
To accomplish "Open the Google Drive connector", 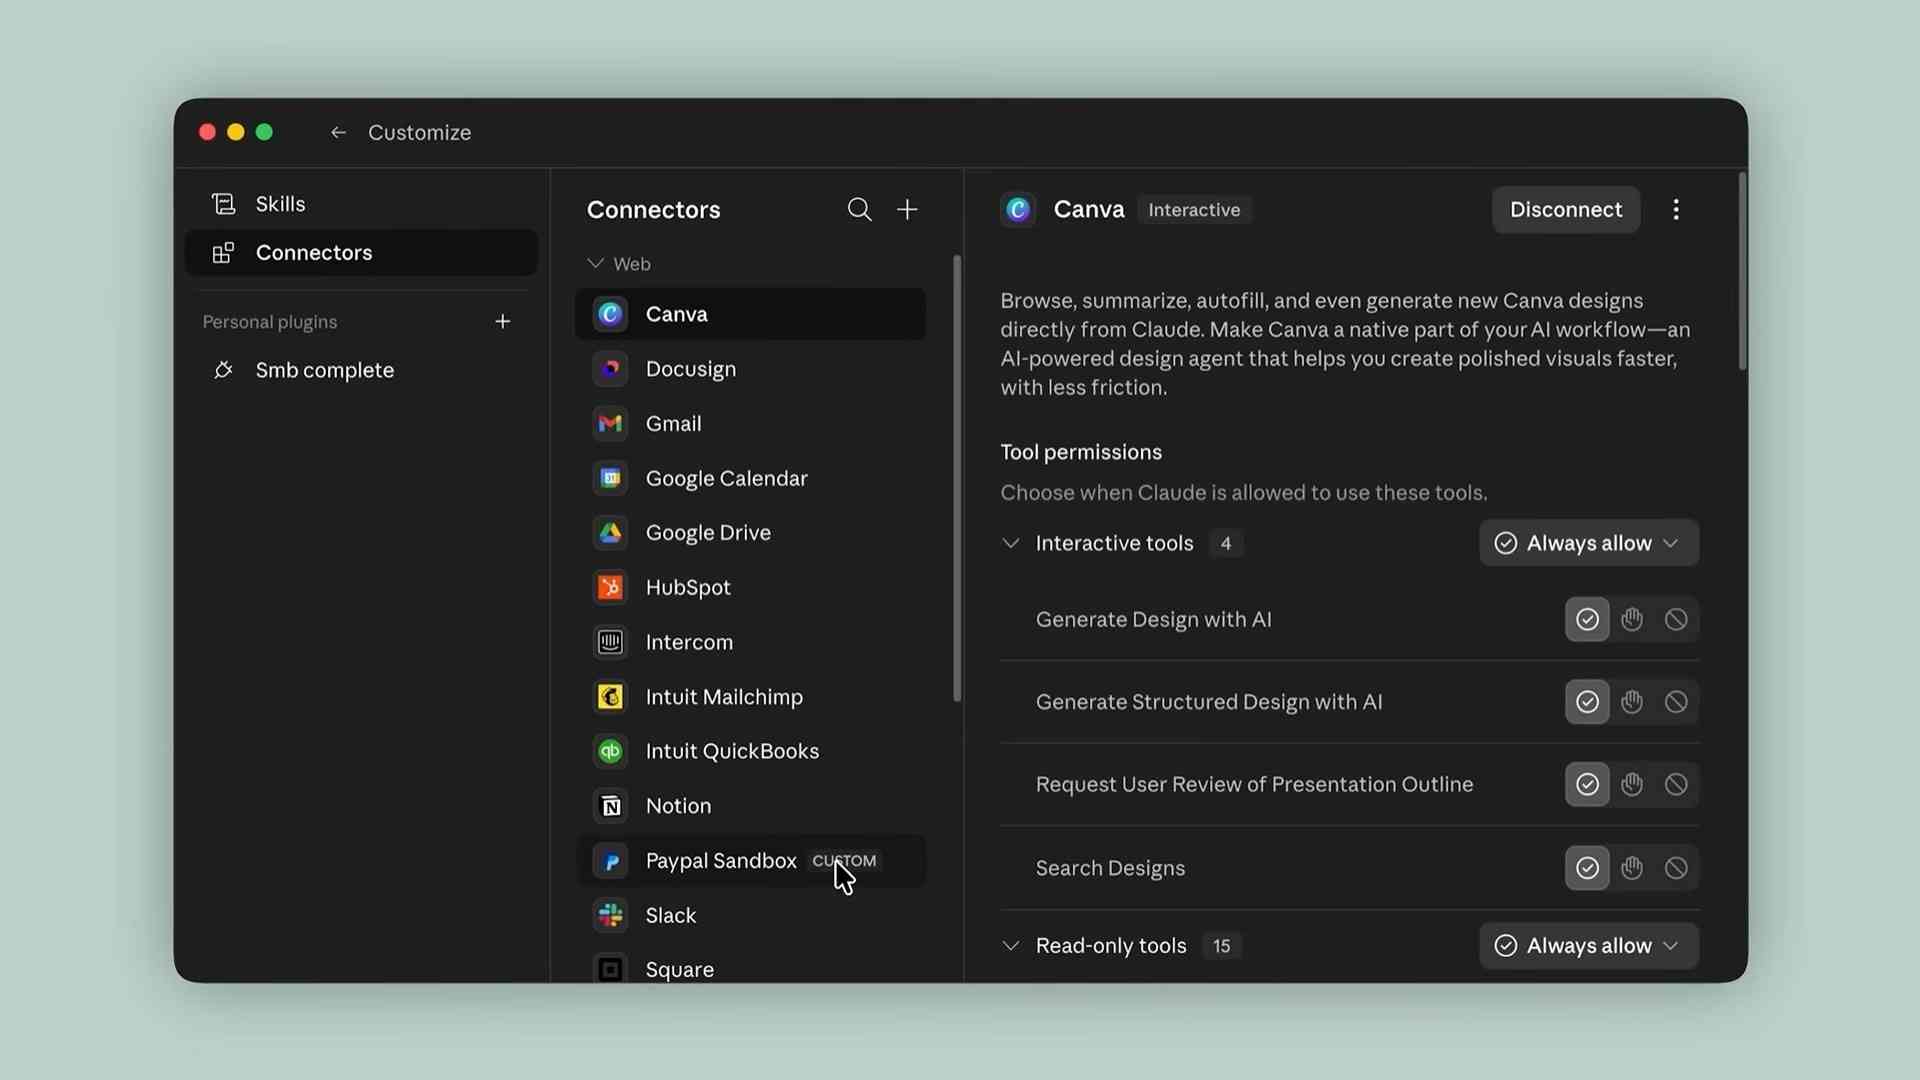I will pos(750,533).
